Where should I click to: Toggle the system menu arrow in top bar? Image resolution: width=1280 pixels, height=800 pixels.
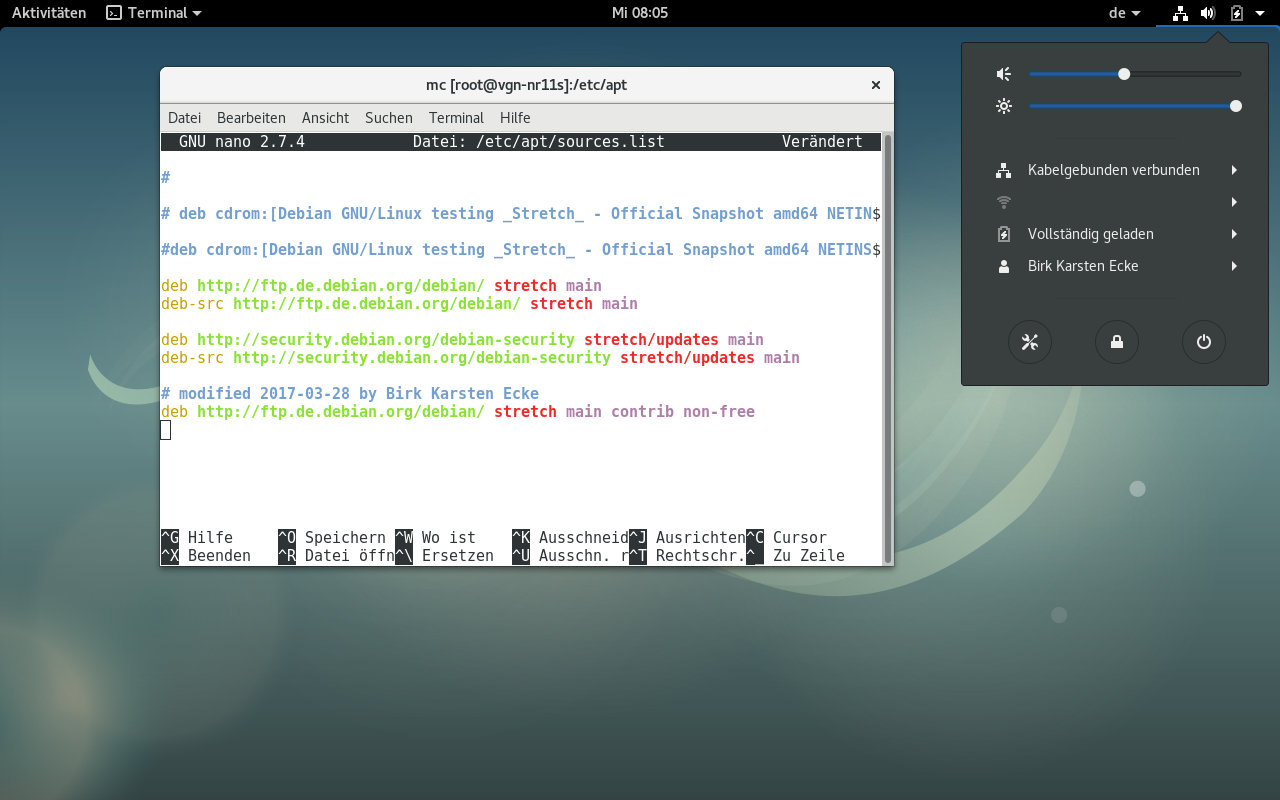tap(1260, 13)
